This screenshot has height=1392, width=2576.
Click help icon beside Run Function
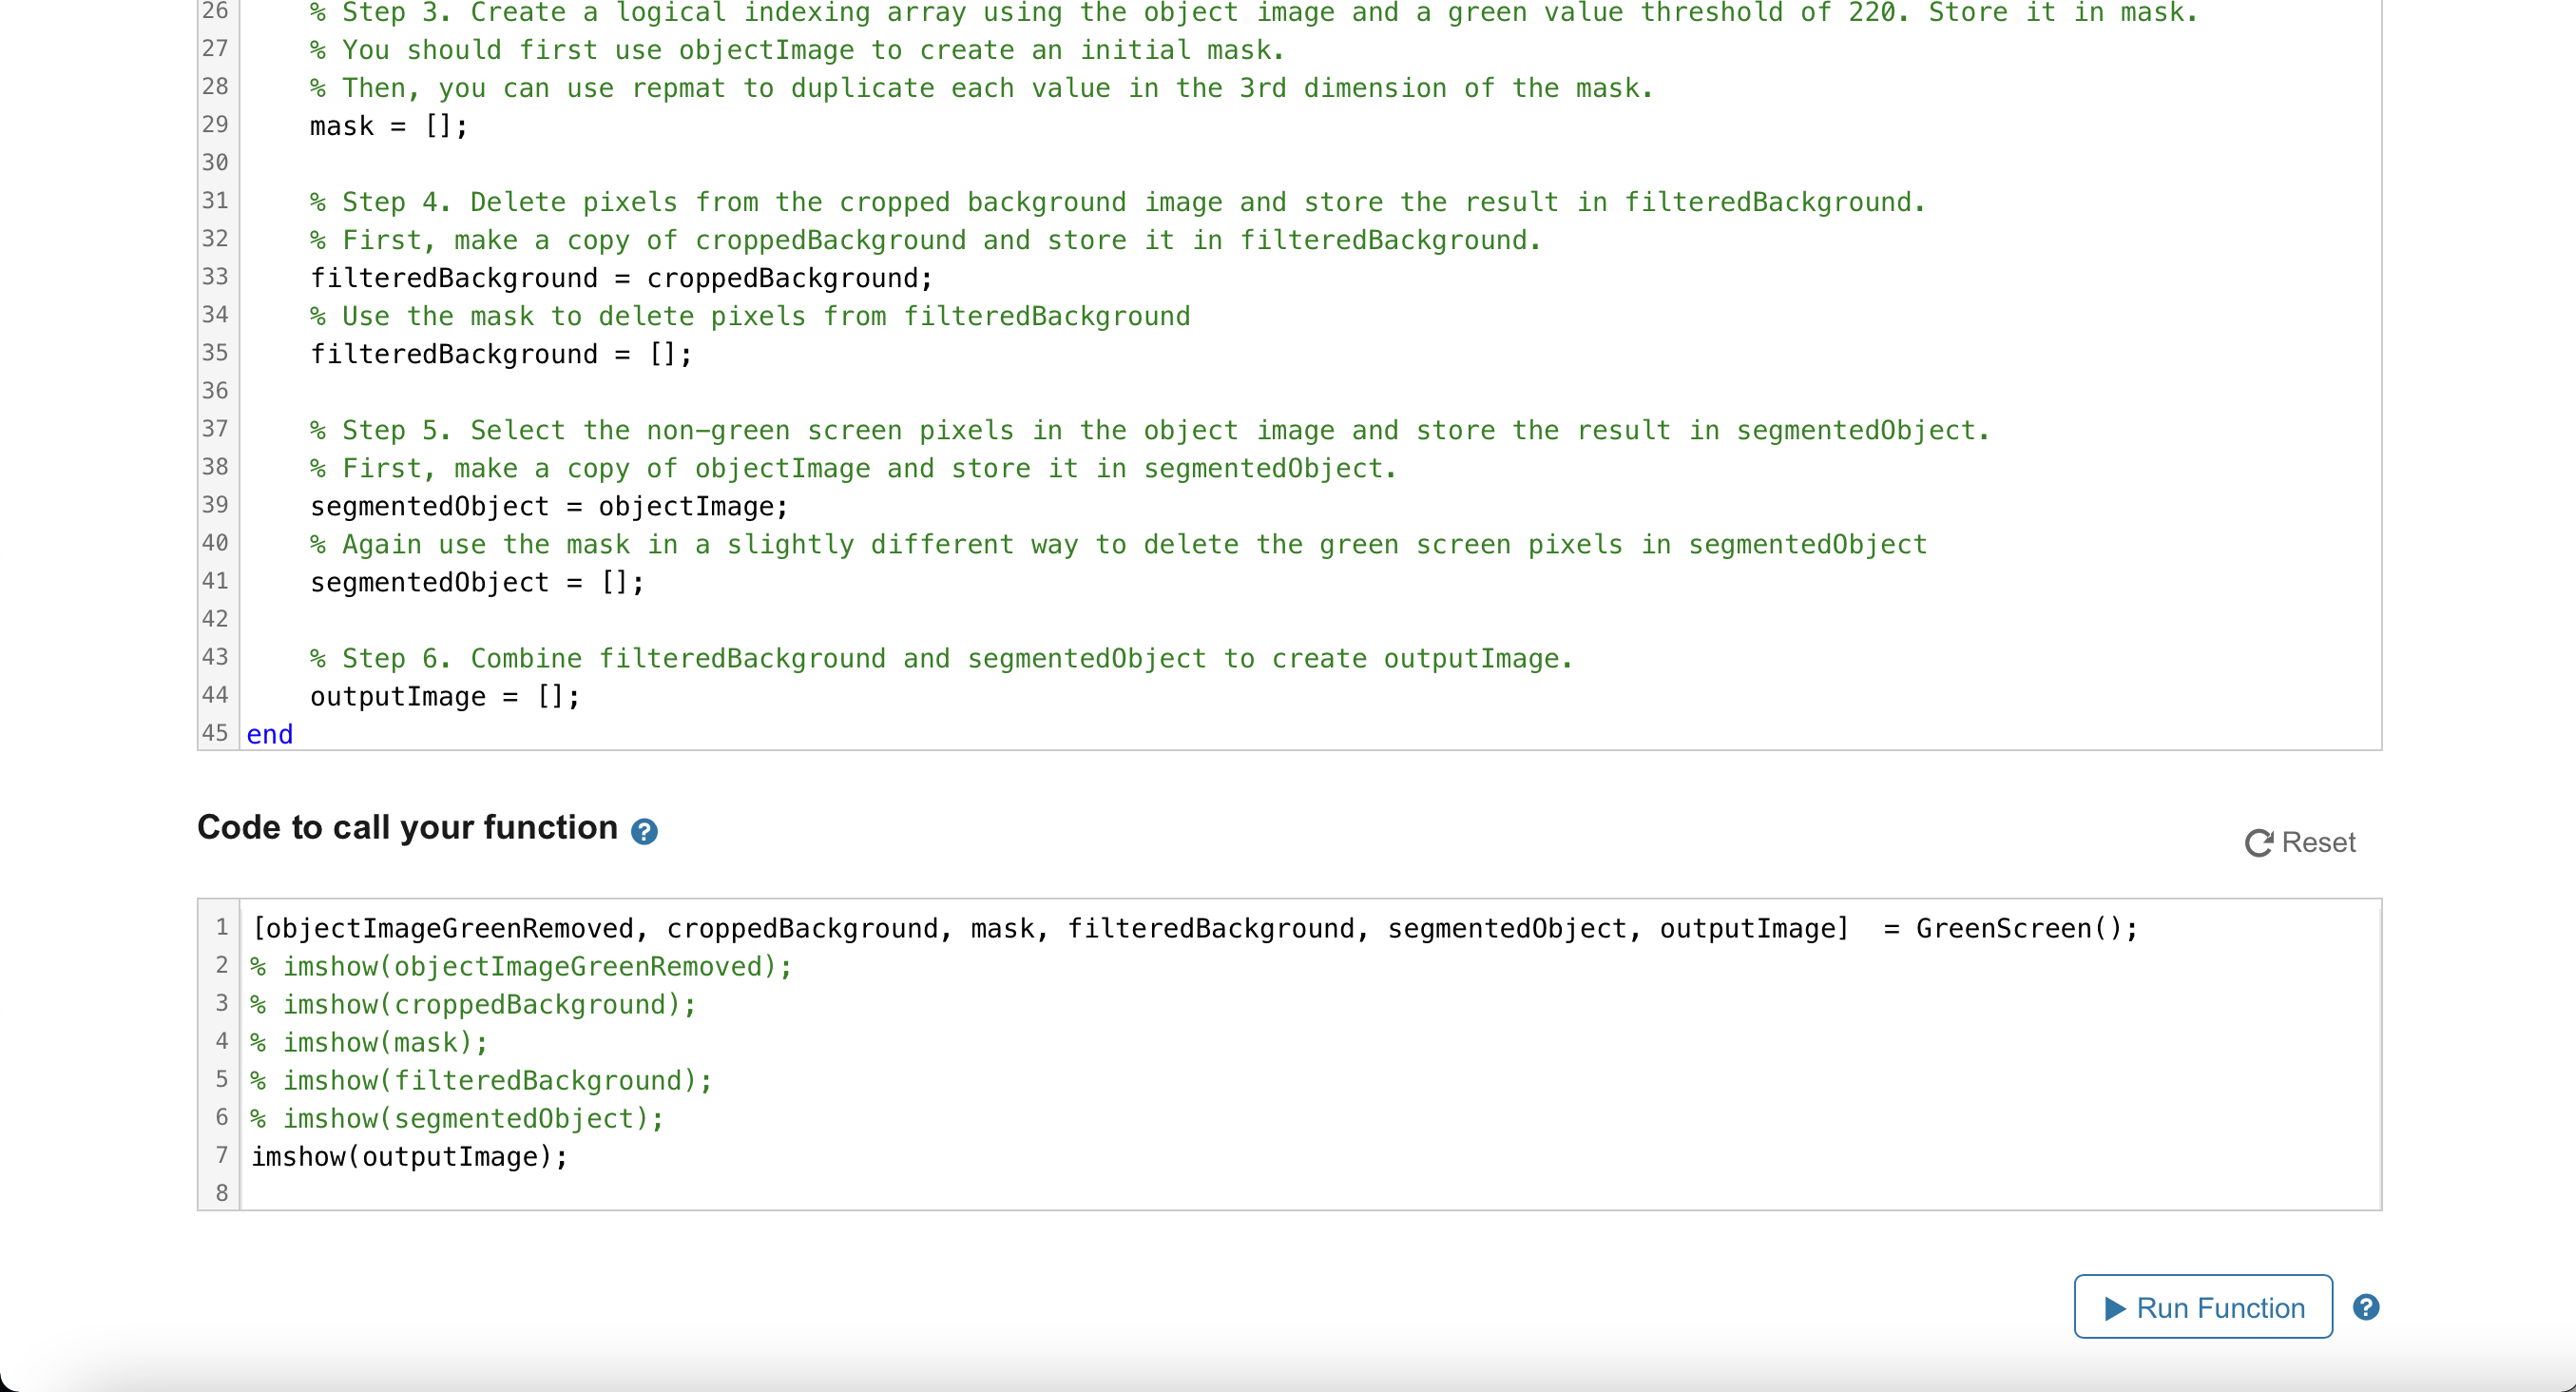coord(2365,1307)
